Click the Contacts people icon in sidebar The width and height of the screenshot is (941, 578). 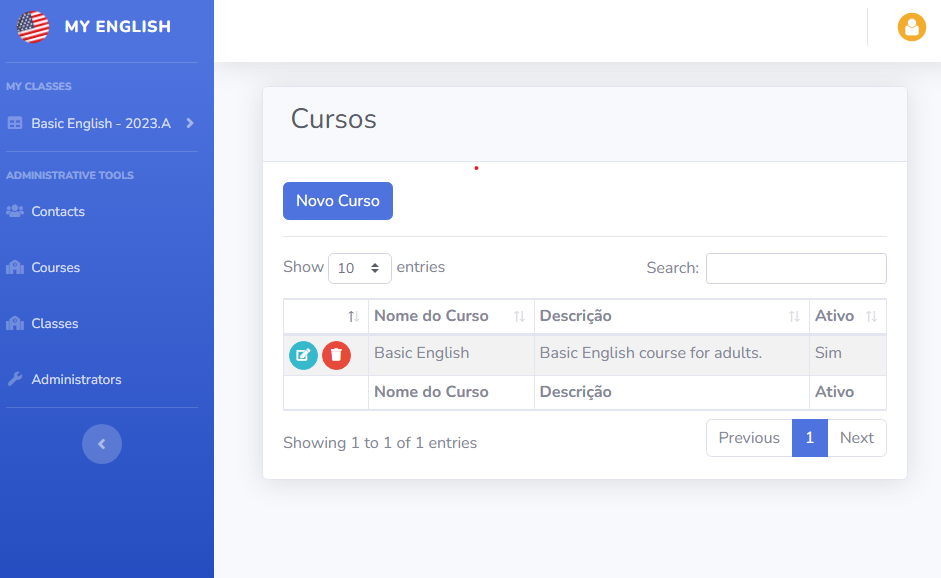pyautogui.click(x=15, y=211)
